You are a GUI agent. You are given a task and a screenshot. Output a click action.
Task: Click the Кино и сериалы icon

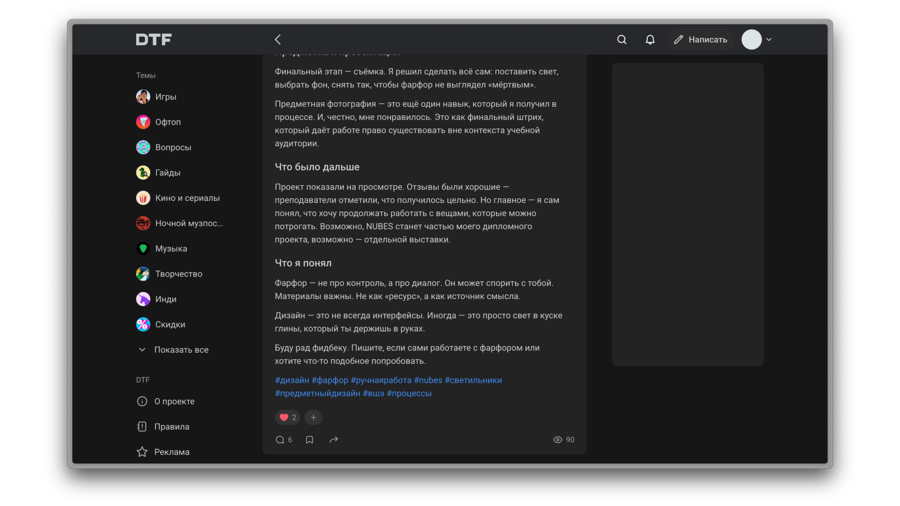pyautogui.click(x=143, y=198)
